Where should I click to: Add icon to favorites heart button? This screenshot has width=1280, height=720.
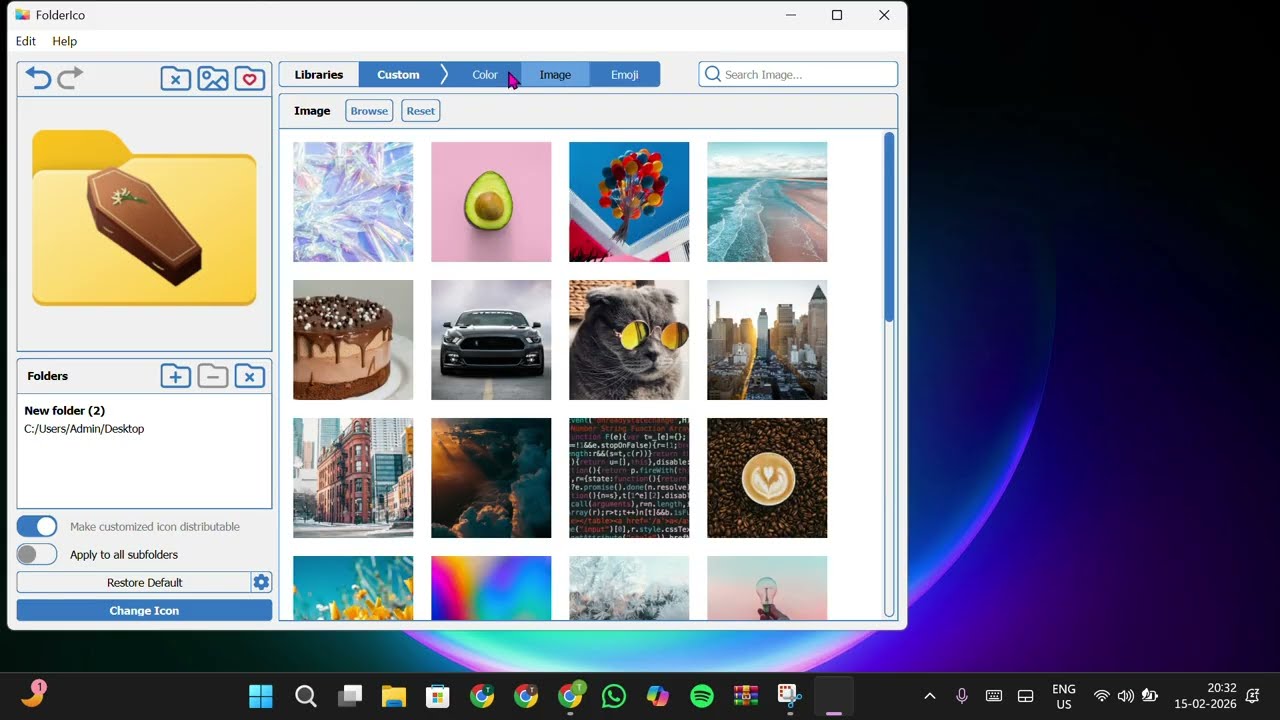(x=250, y=78)
